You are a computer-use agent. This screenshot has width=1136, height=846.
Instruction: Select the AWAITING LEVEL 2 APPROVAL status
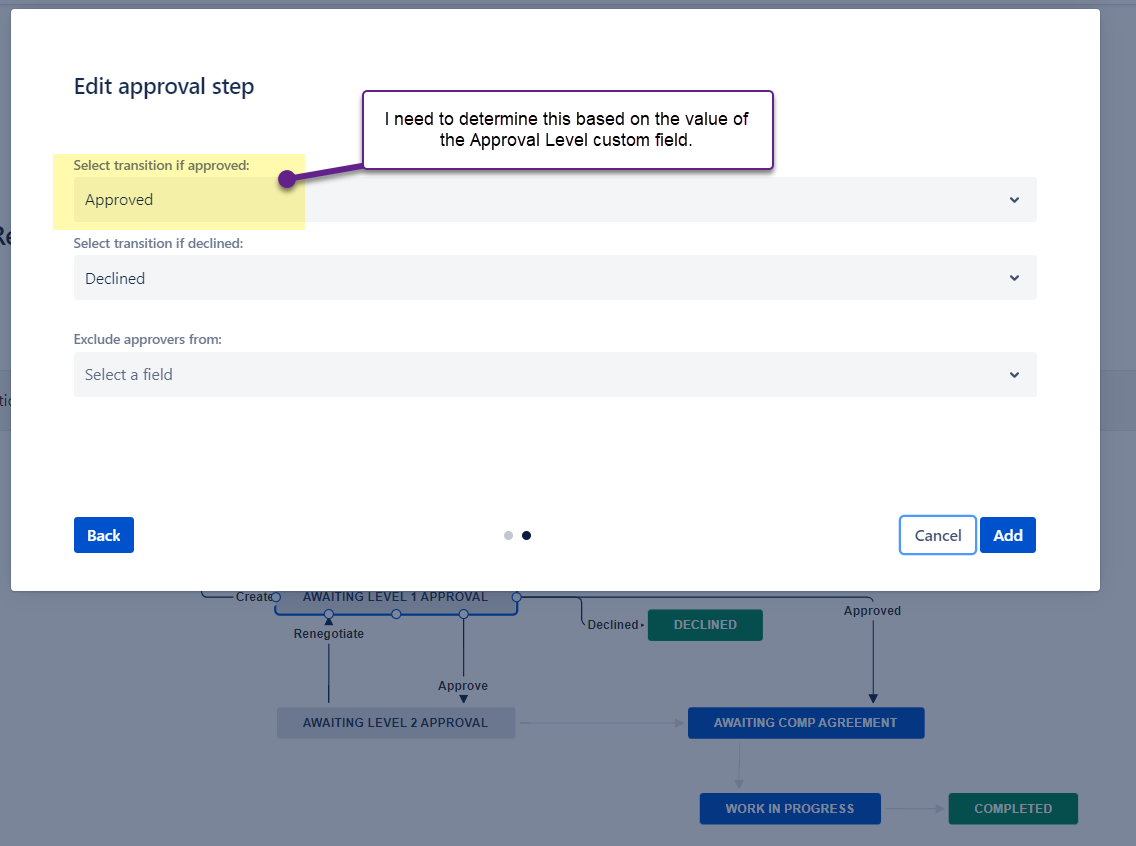tap(396, 722)
